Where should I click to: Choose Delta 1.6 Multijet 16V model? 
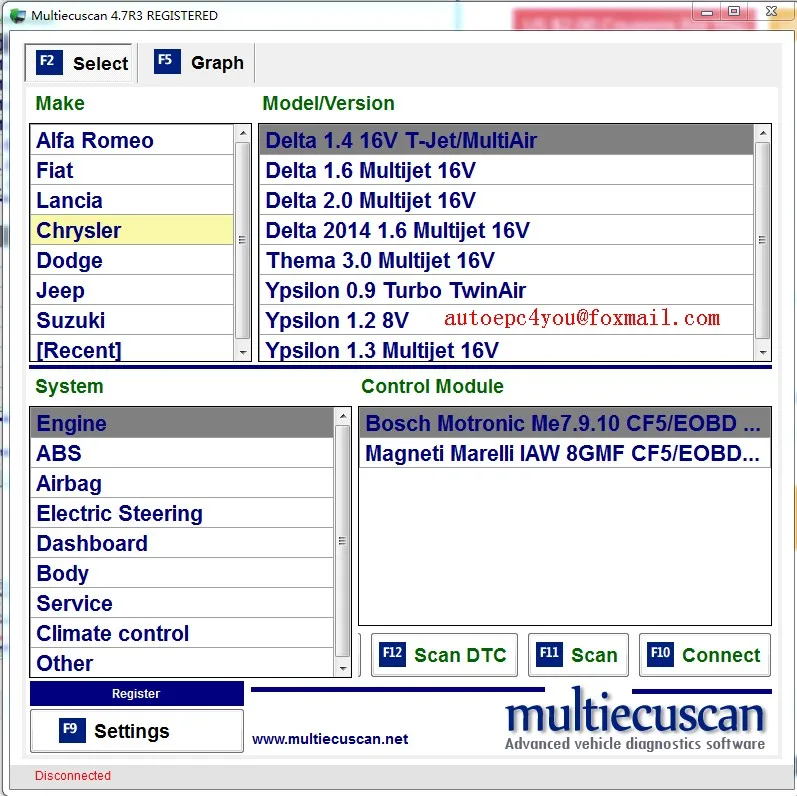(506, 170)
